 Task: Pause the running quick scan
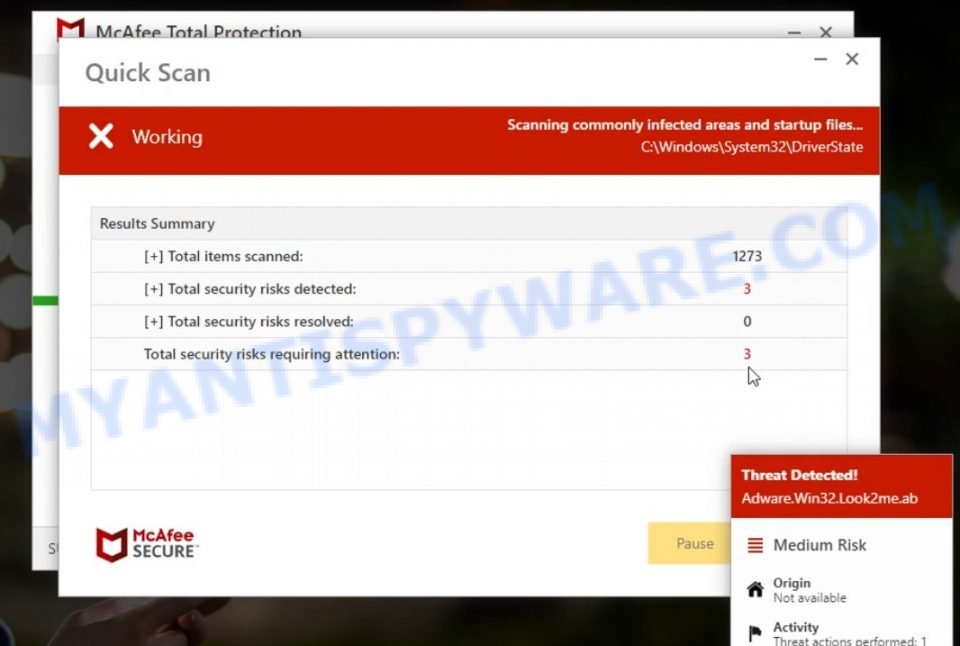click(x=689, y=543)
